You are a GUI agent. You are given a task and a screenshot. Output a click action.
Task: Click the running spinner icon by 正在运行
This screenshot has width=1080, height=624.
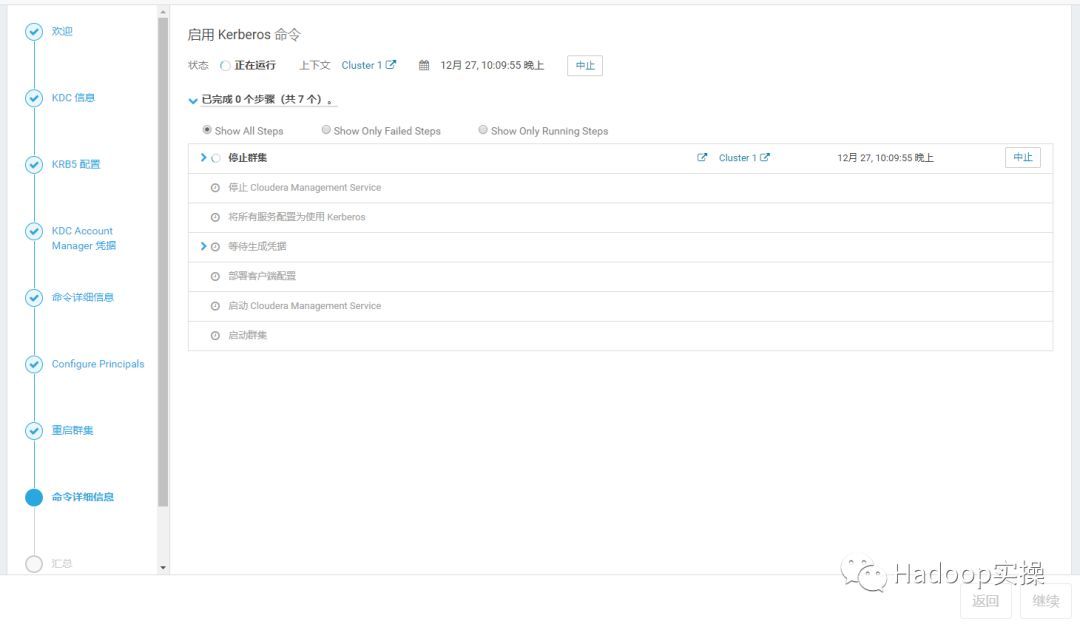click(225, 65)
